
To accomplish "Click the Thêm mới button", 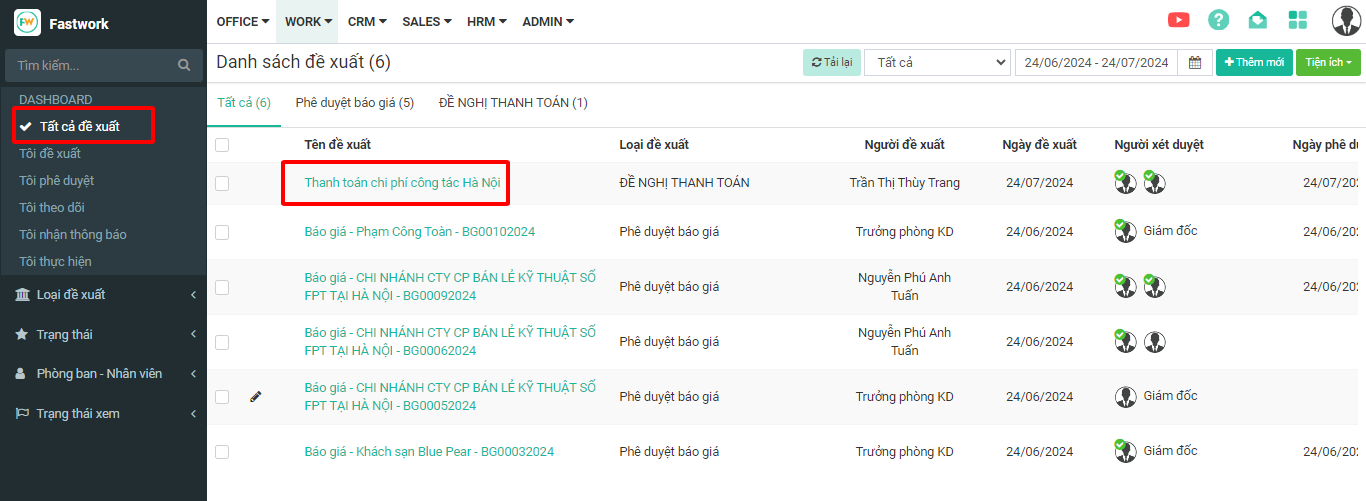I will 1253,63.
